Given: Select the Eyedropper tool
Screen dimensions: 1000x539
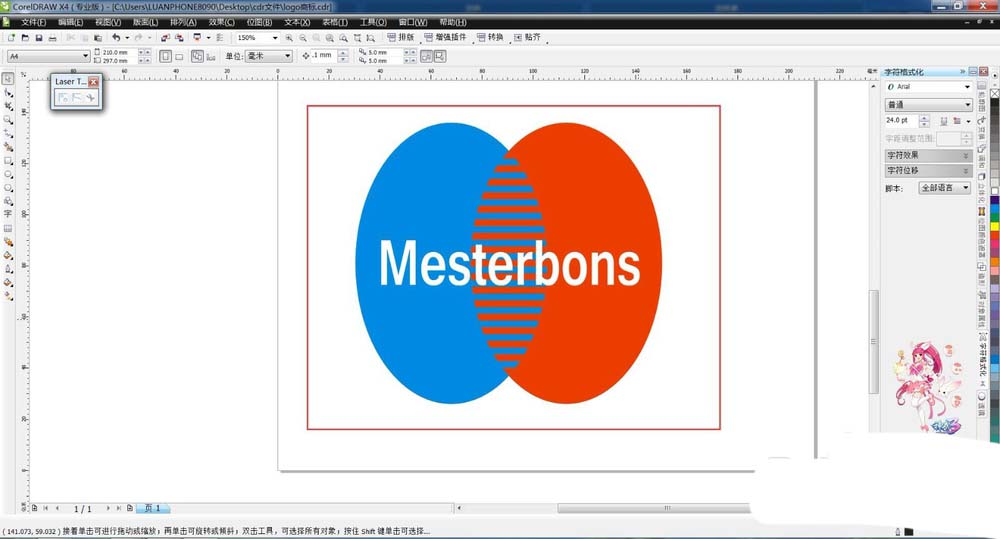Looking at the screenshot, I should [8, 255].
